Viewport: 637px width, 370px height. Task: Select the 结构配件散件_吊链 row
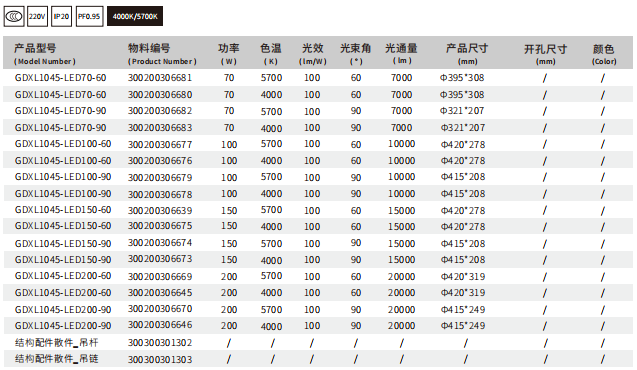pyautogui.click(x=318, y=359)
